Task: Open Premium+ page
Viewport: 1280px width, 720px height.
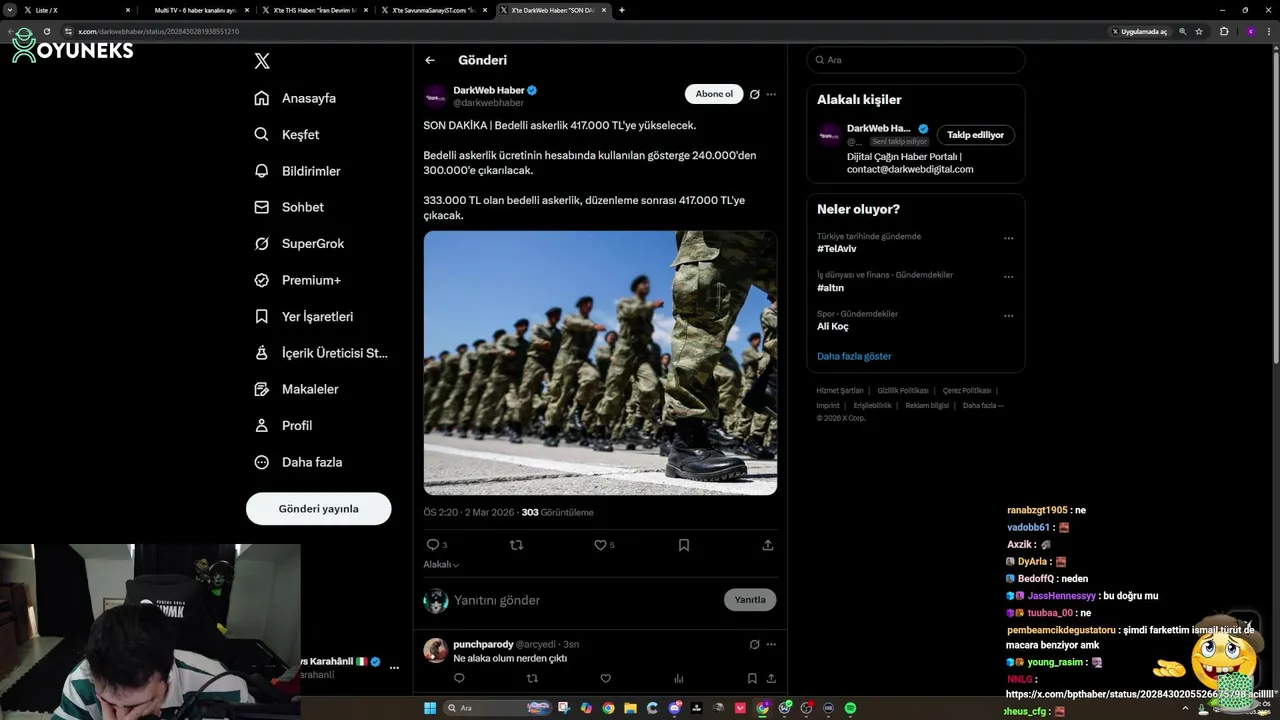Action: (x=297, y=280)
